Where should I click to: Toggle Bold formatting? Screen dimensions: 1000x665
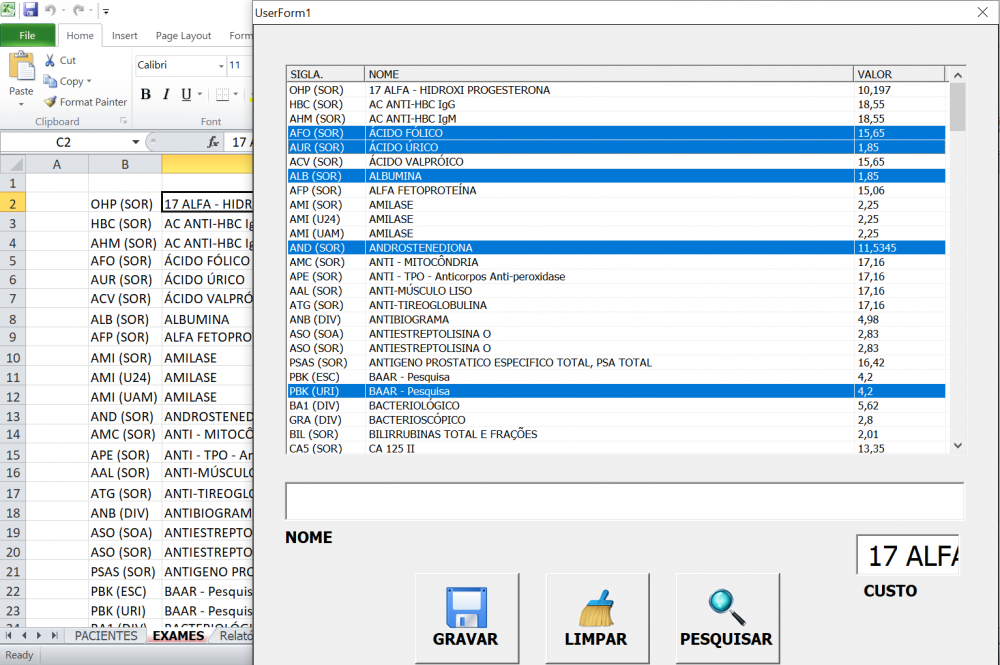[x=145, y=95]
